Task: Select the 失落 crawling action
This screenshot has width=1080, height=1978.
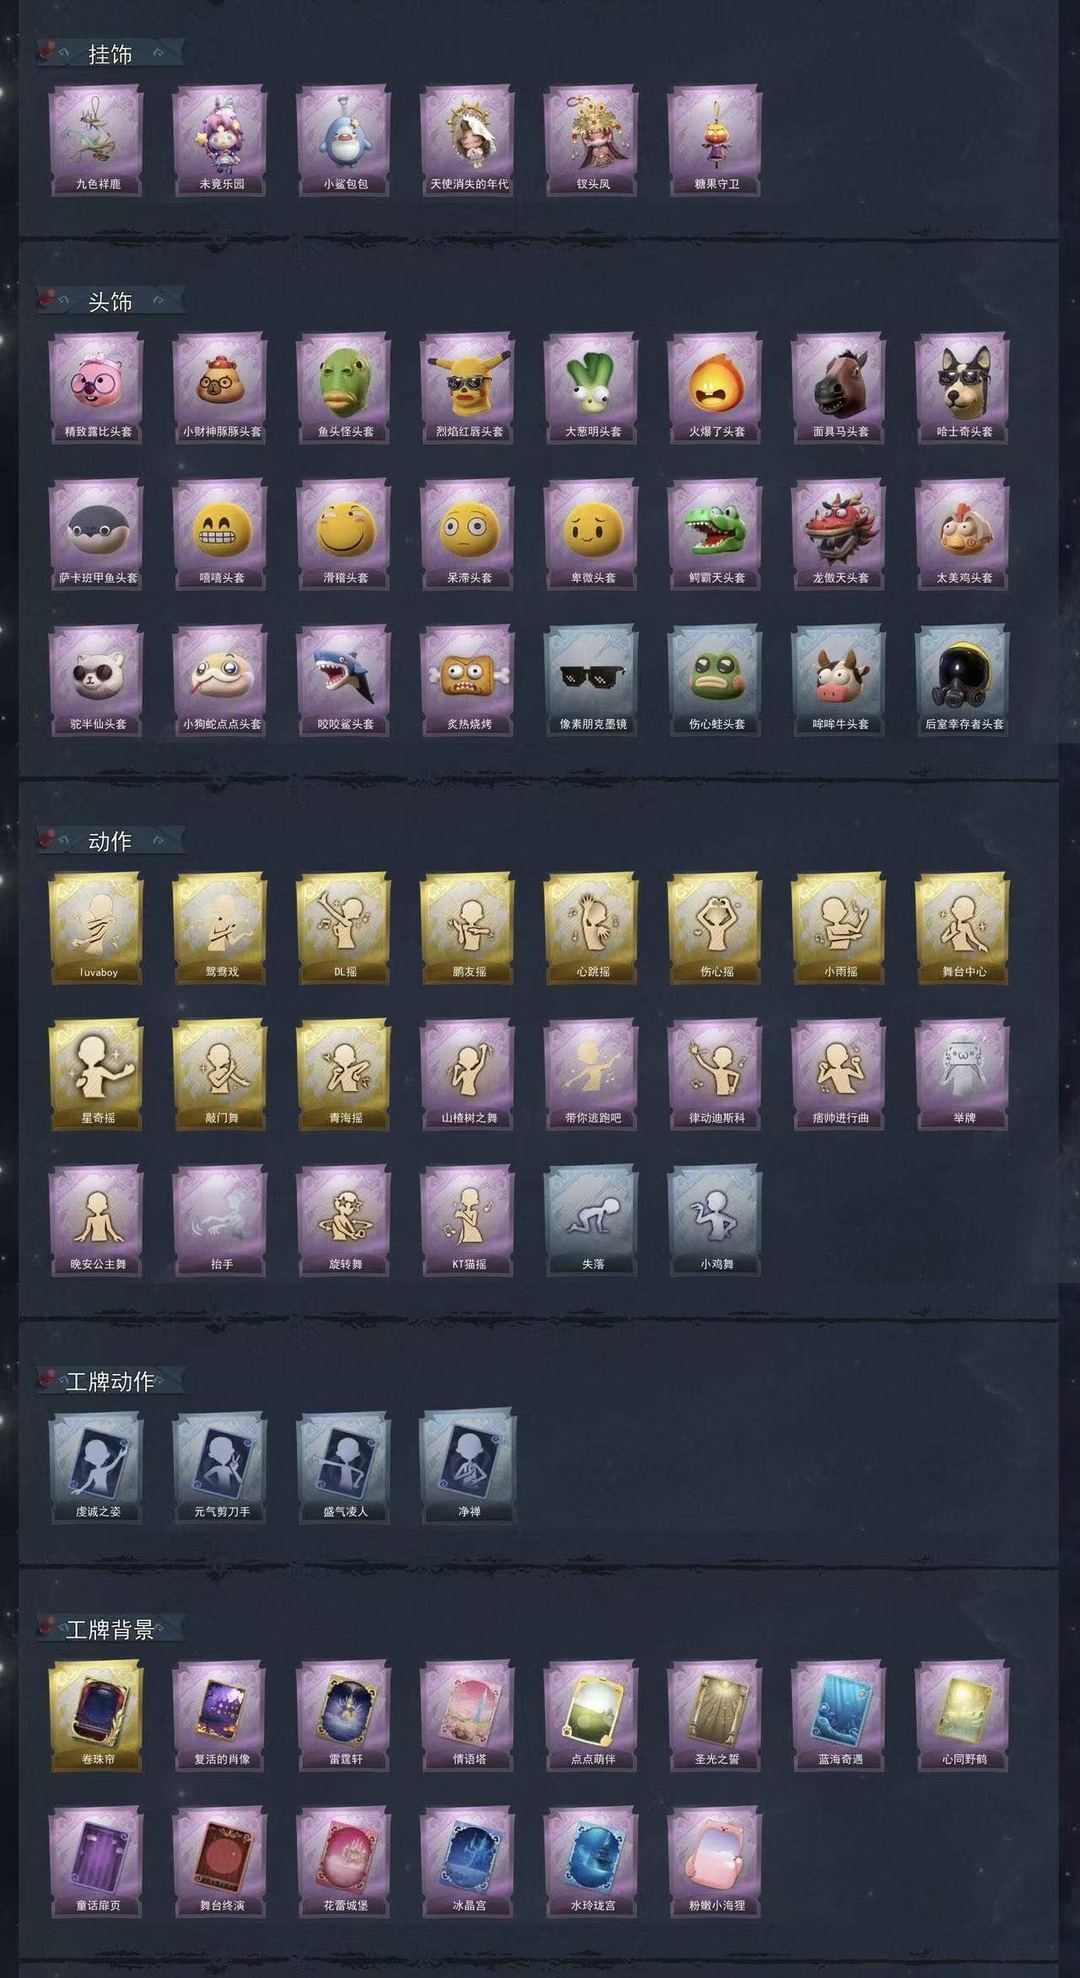Action: (592, 1220)
